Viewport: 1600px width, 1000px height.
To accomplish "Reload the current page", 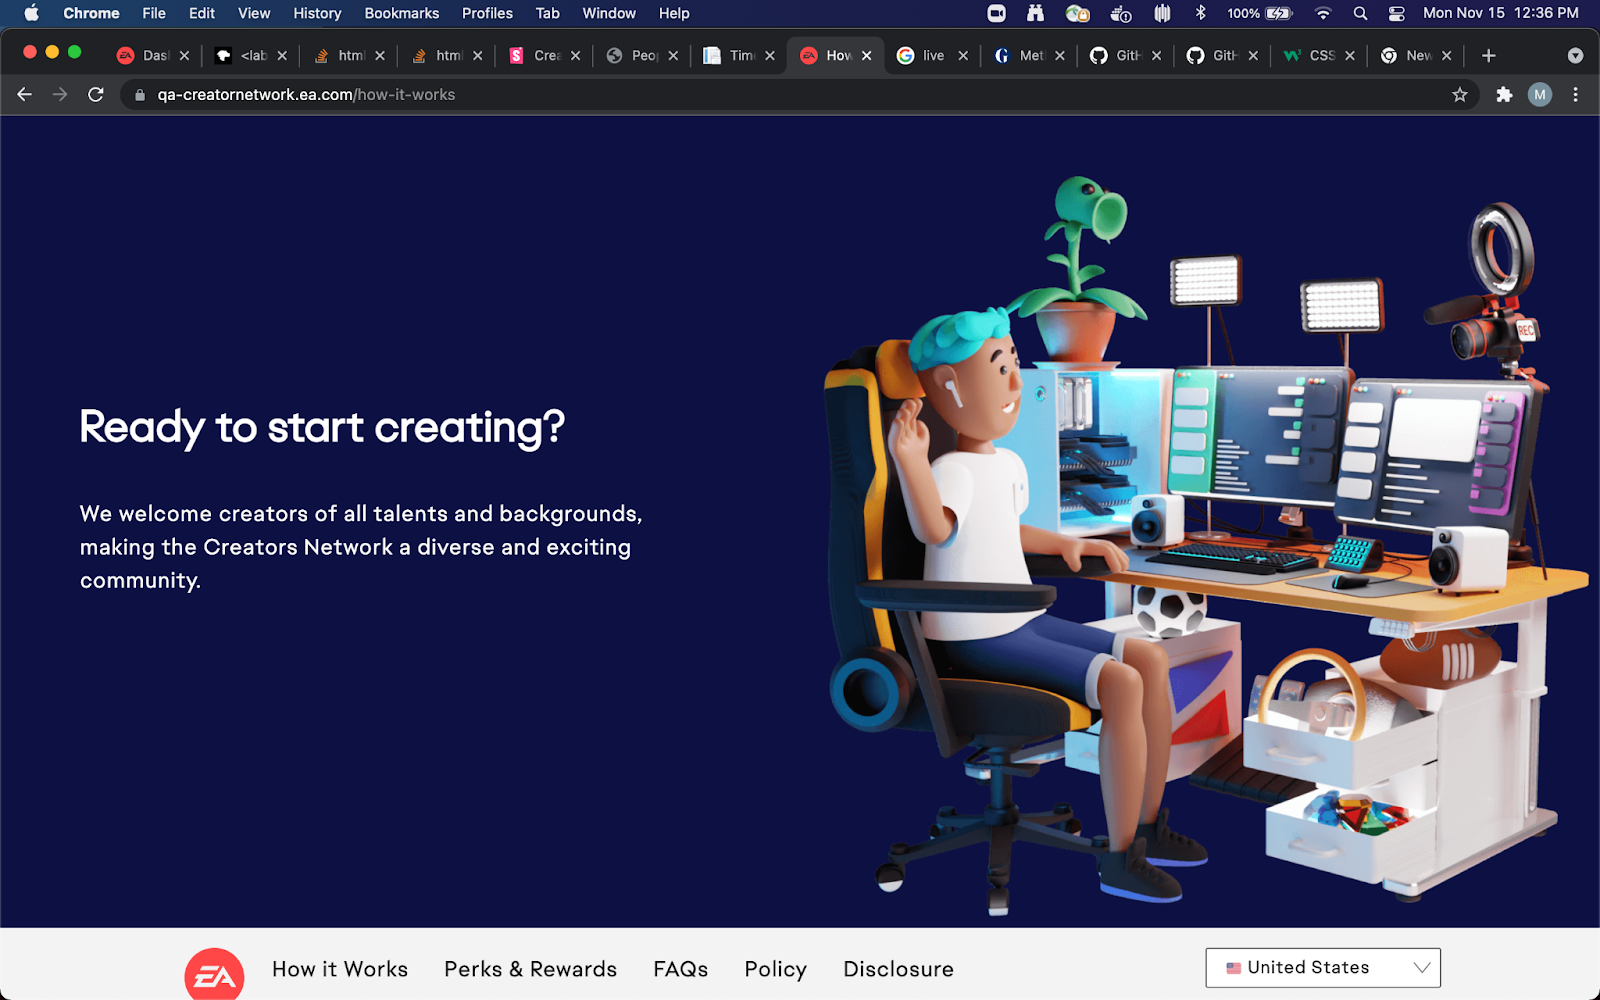I will [96, 95].
